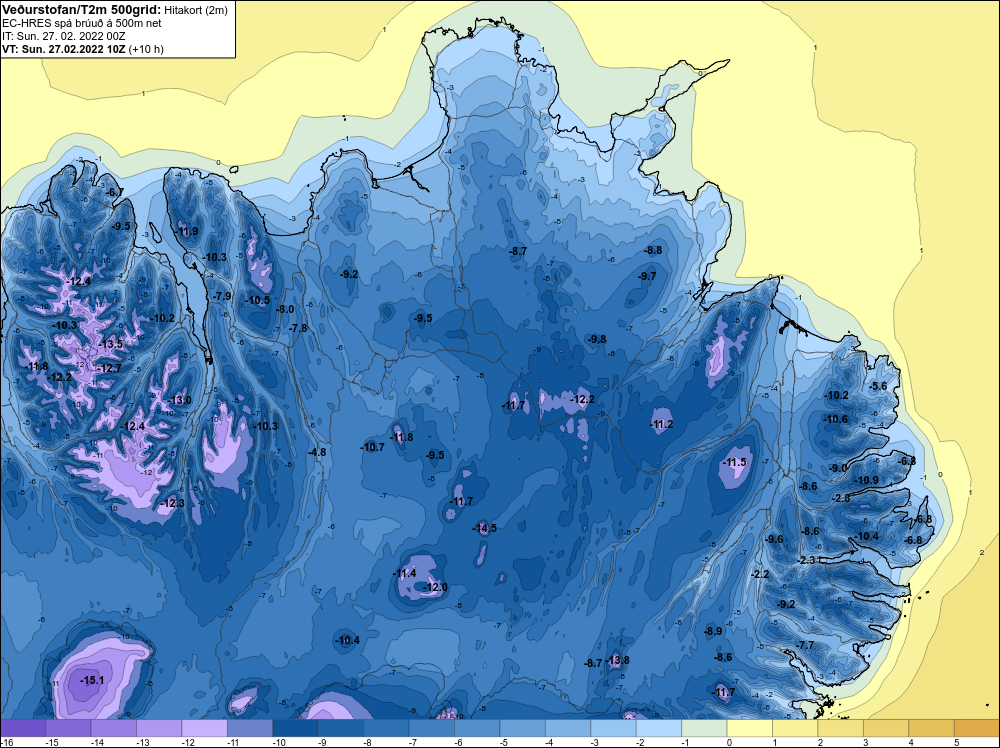
Task: Click the -9.6 temperature value
Action: 774,539
